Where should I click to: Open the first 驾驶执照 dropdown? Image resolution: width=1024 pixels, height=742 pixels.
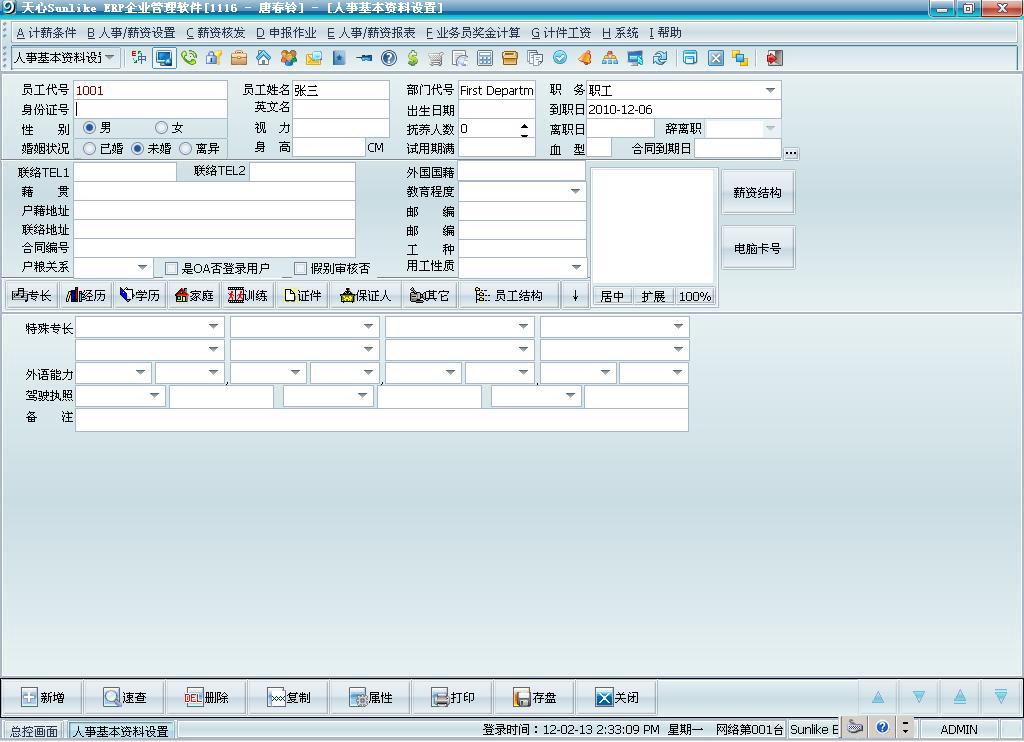155,395
